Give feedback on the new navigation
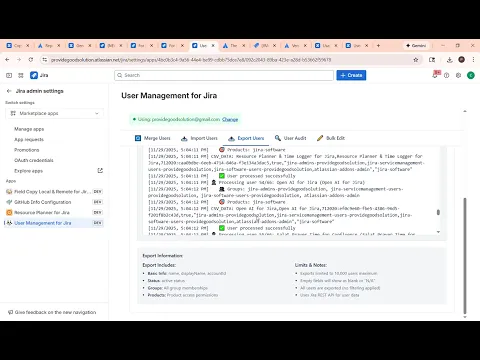This screenshot has width=480, height=360. tap(52, 312)
